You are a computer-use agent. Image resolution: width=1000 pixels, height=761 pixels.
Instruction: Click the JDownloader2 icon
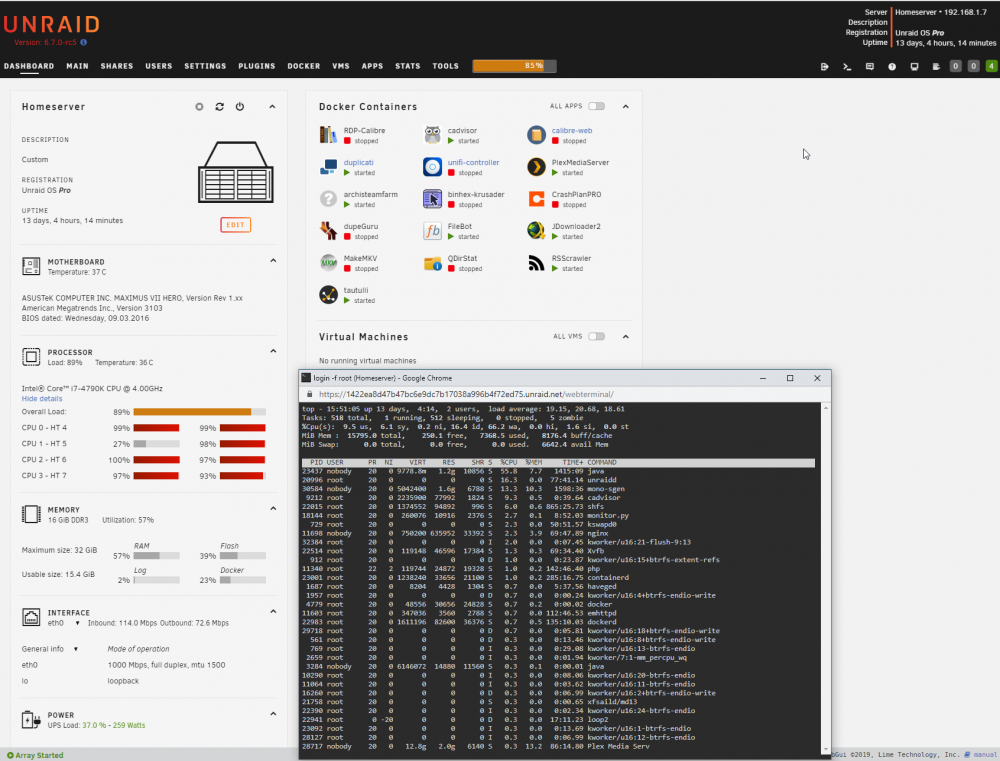click(x=536, y=230)
